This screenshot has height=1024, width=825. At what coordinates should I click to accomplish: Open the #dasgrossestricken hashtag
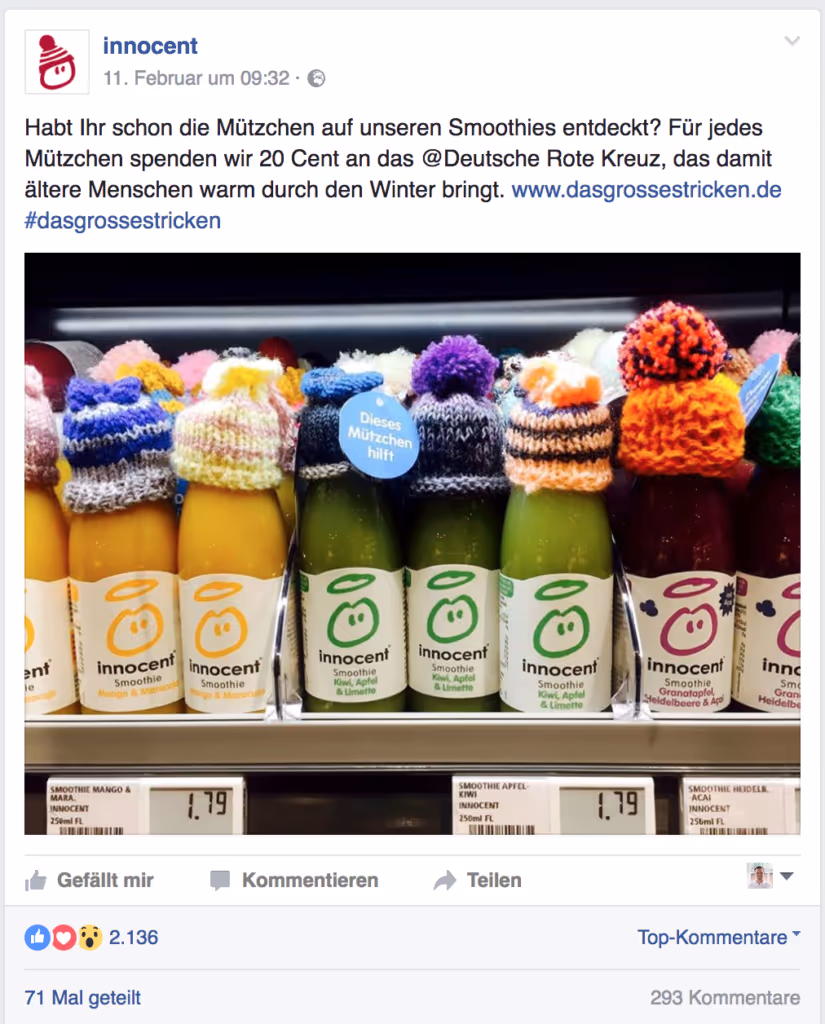[x=123, y=221]
